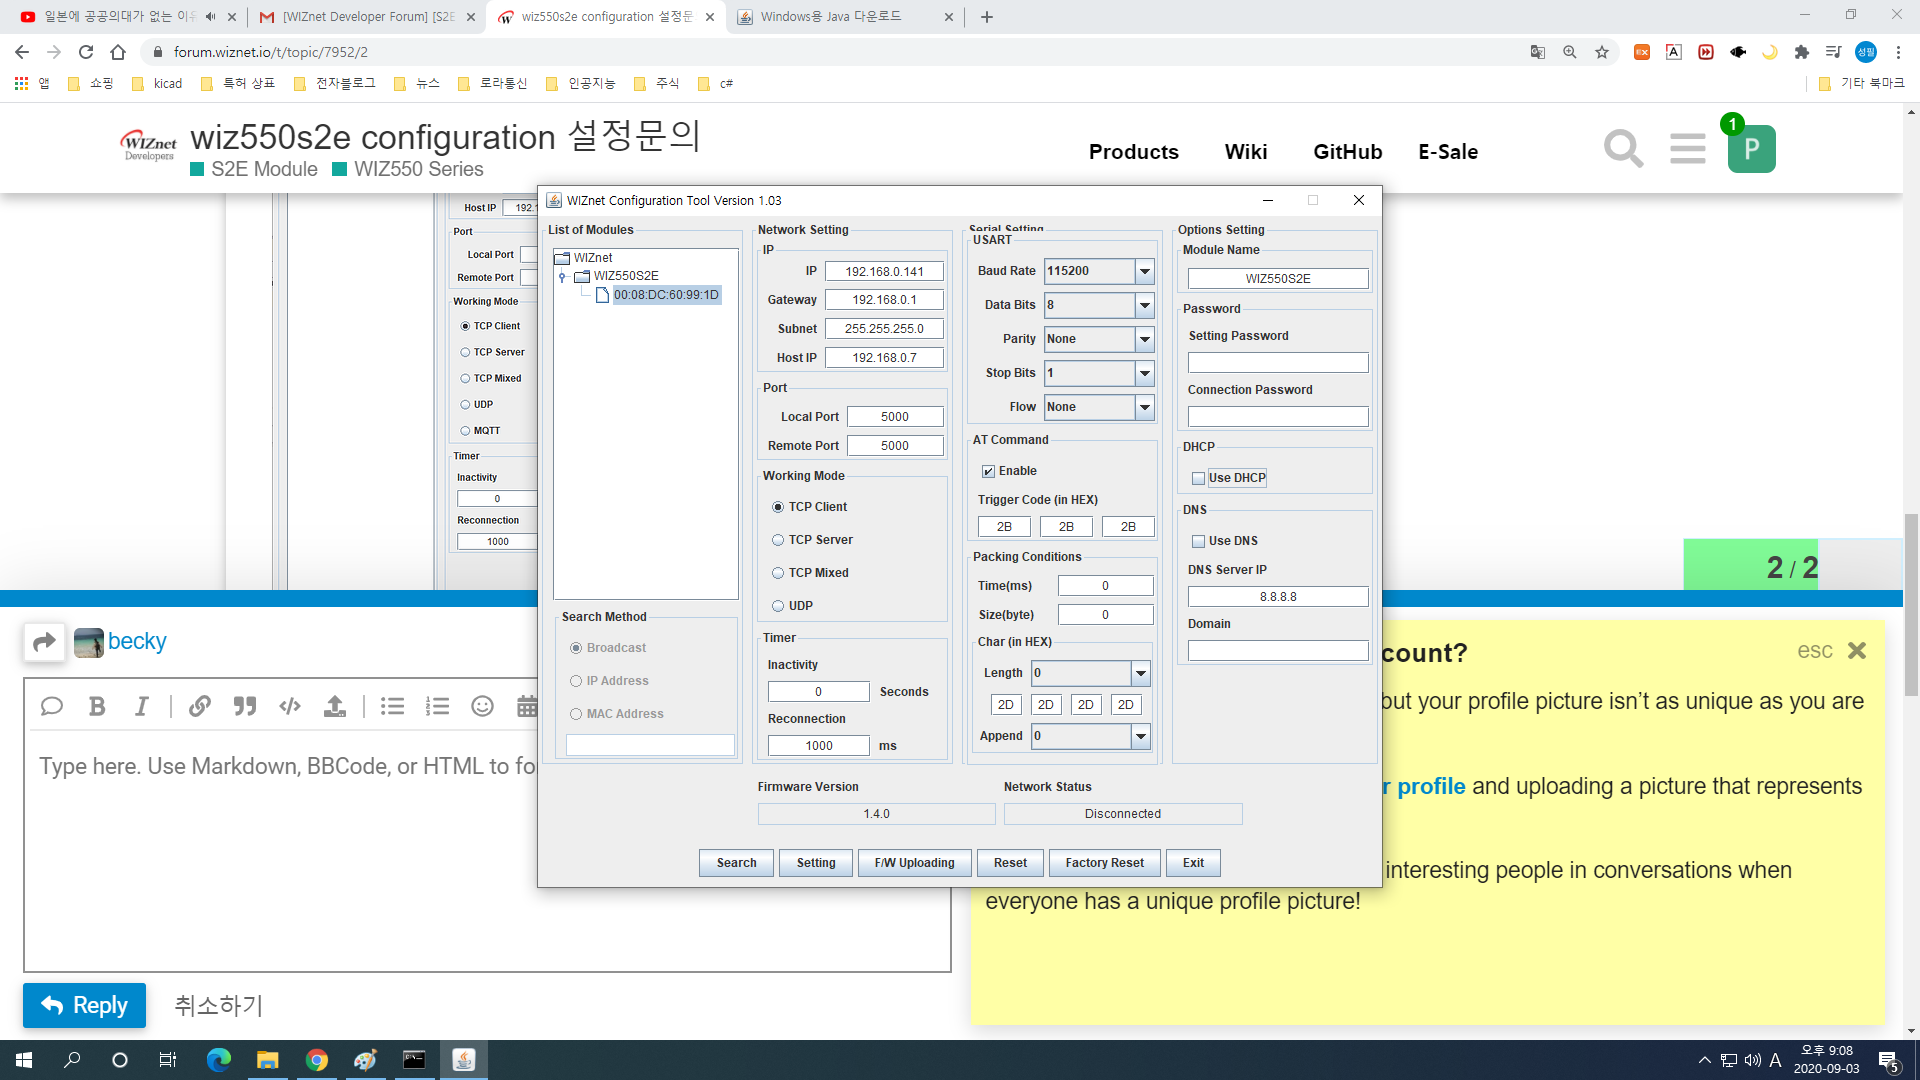1920x1080 pixels.
Task: Open the emoji picker icon
Action: click(x=483, y=707)
